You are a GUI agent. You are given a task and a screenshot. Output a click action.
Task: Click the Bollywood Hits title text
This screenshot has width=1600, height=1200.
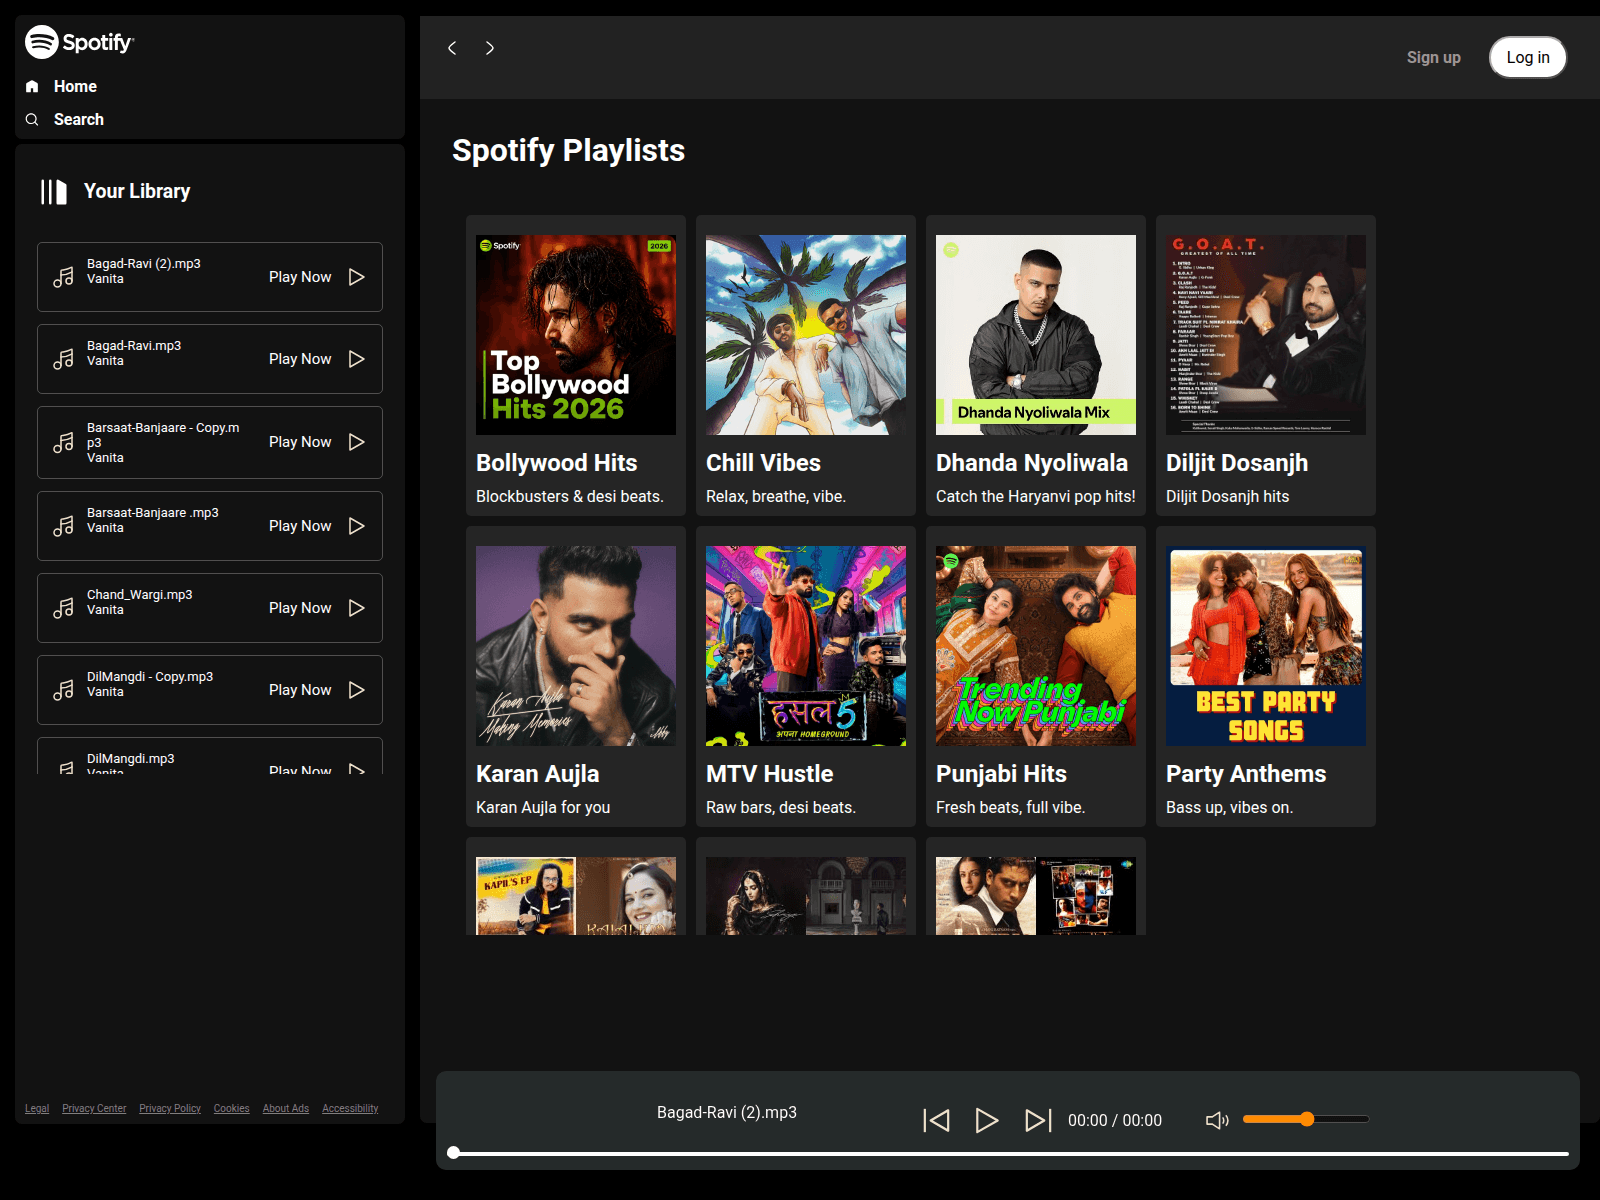(557, 463)
